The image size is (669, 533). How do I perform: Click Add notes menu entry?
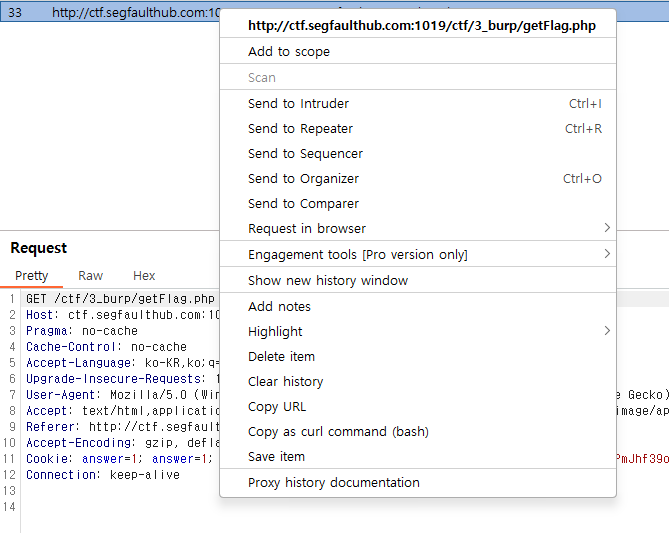279,307
